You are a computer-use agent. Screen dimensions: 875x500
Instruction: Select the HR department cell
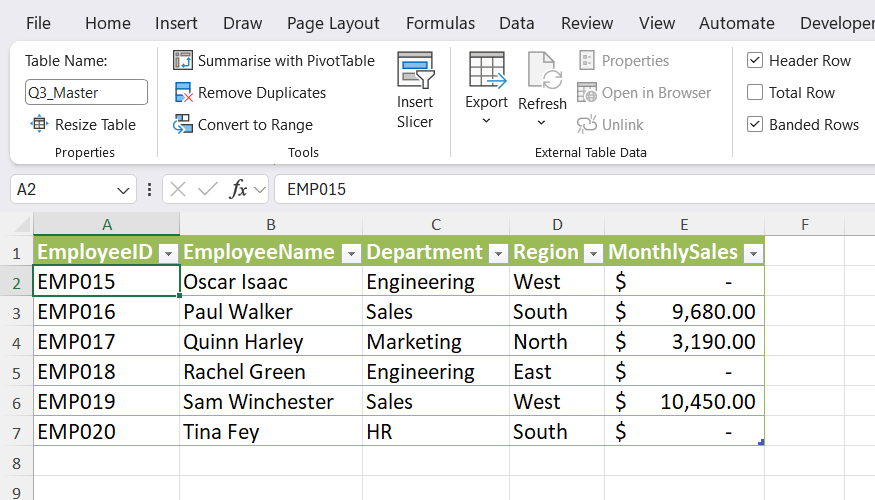[436, 432]
